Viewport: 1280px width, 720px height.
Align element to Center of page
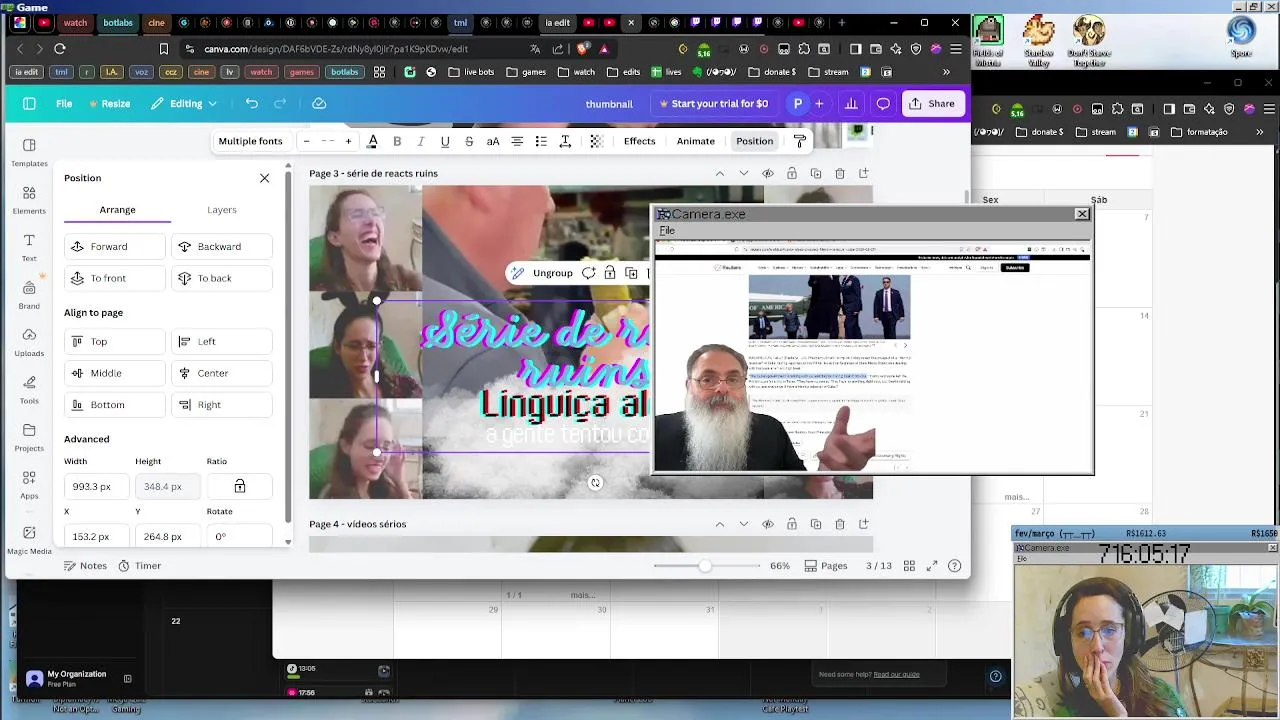[x=222, y=373]
